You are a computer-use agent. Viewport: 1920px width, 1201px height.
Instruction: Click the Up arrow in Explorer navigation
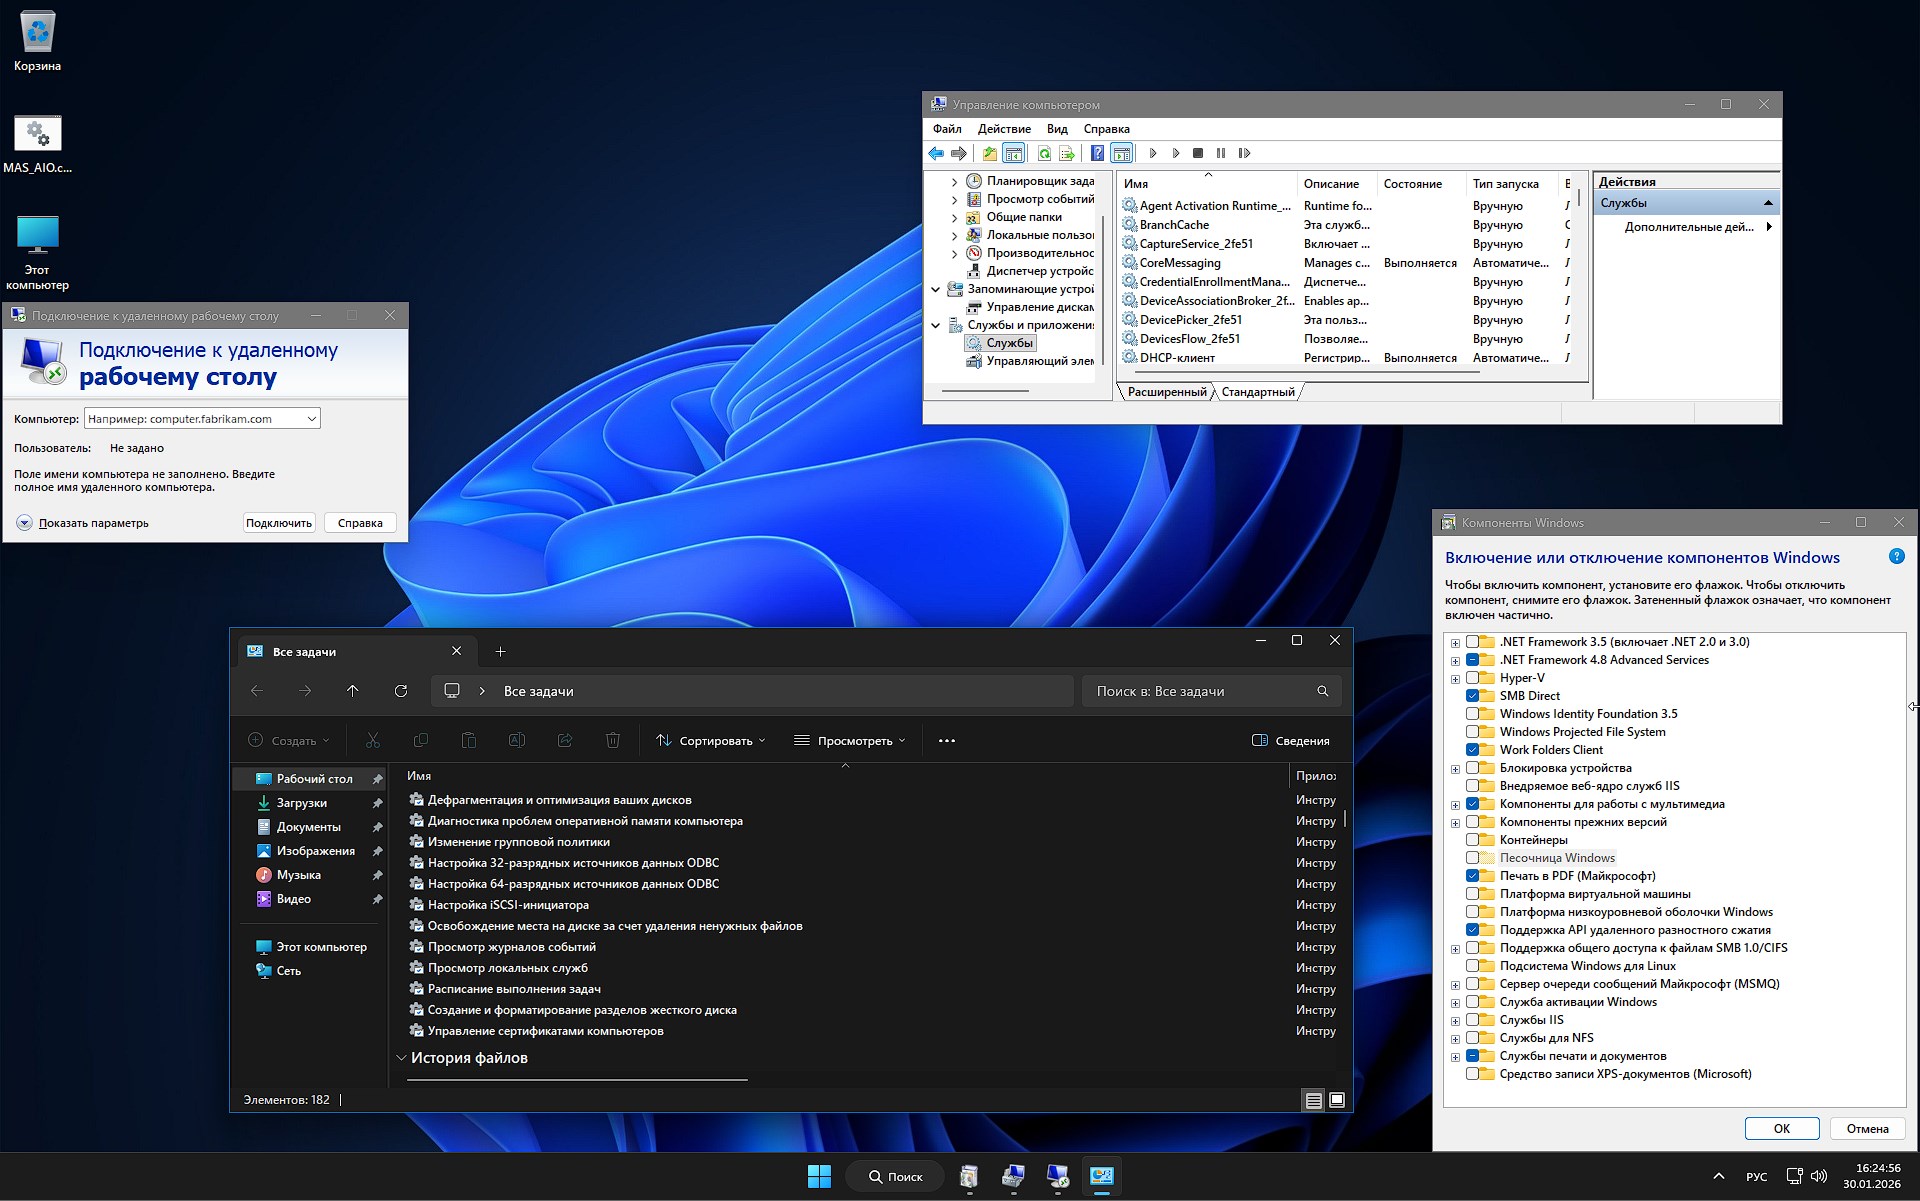tap(353, 691)
